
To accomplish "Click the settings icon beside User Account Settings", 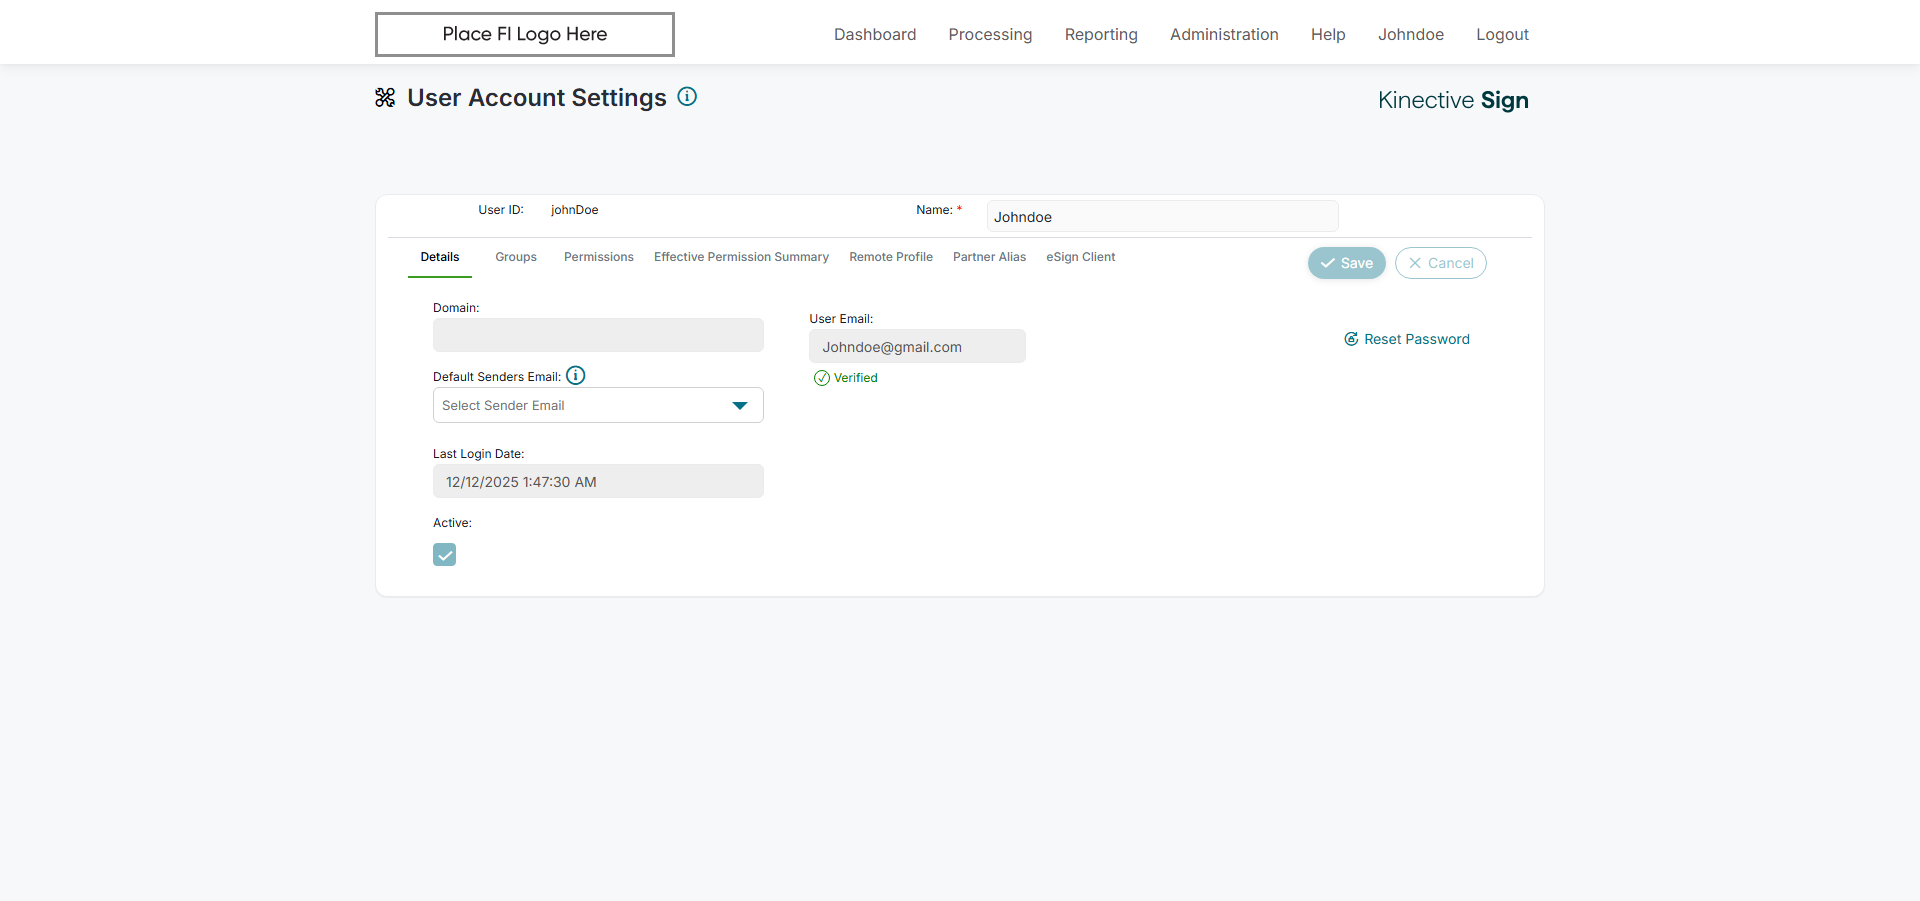I will tap(385, 97).
